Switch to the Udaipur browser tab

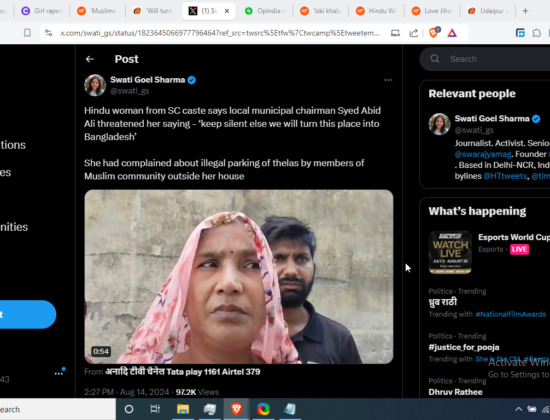pos(488,11)
